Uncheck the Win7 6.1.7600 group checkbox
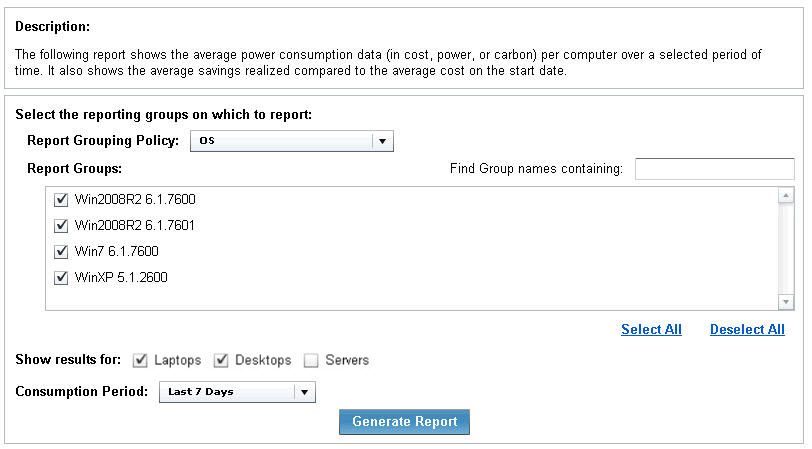This screenshot has width=812, height=449. pos(62,252)
